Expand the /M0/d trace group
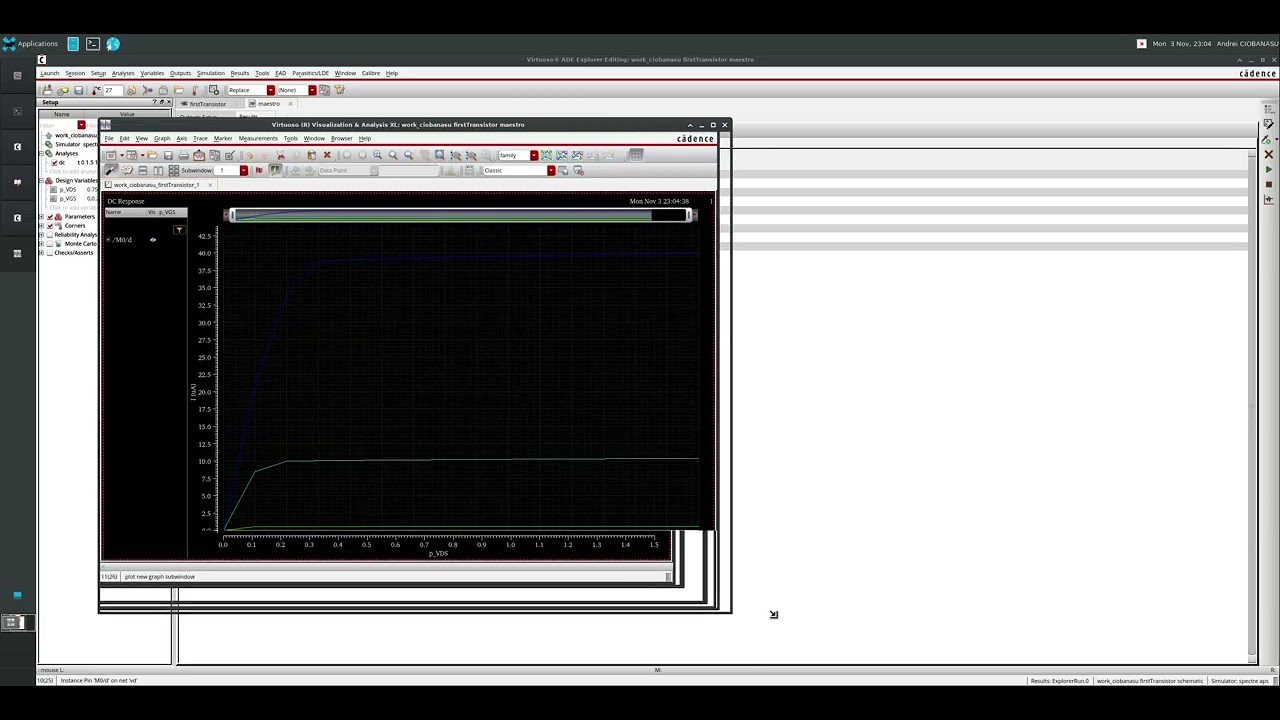Viewport: 1280px width, 720px height. [108, 240]
